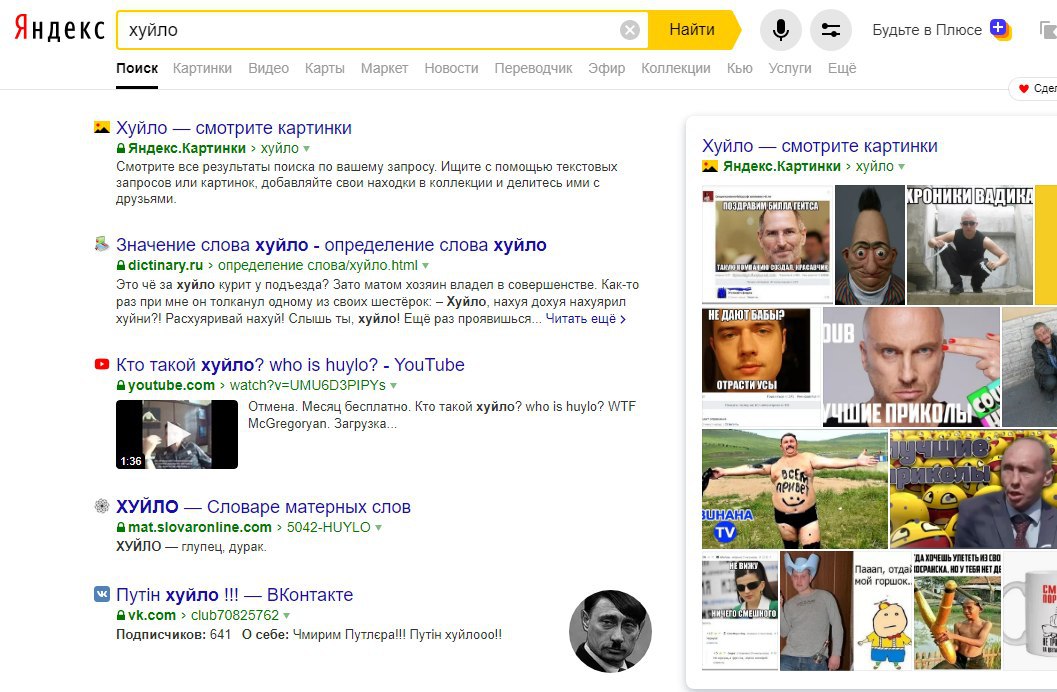
Task: Open the ВКонтакте result title
Action: 235,595
